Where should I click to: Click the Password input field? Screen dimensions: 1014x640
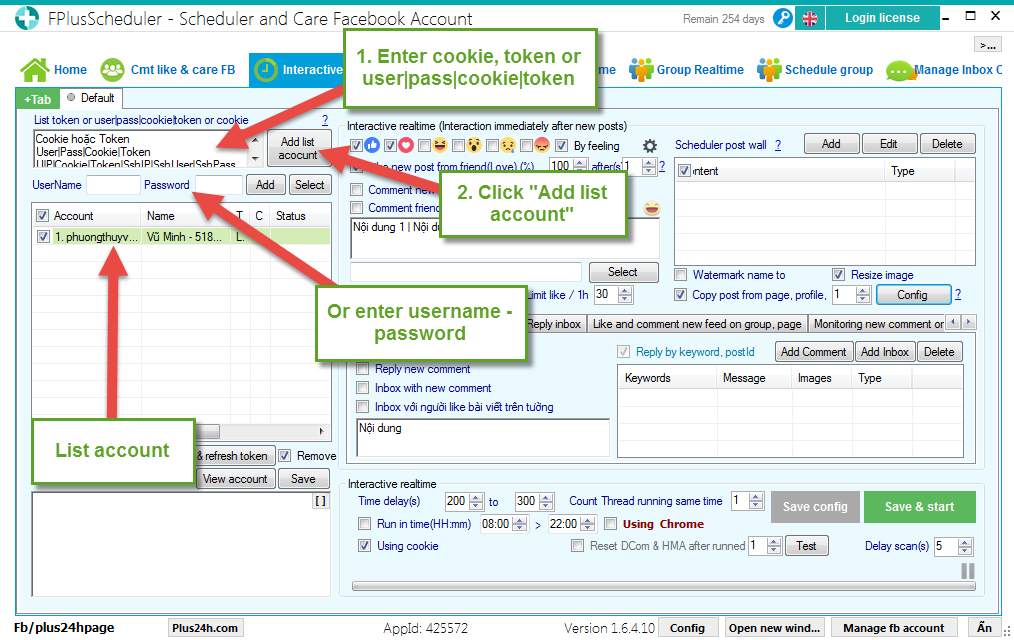(x=219, y=185)
